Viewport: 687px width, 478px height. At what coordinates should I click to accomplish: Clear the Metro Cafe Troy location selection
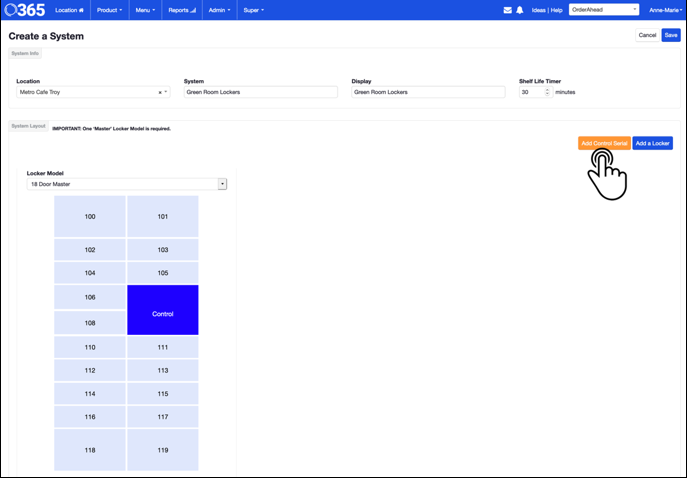[160, 92]
